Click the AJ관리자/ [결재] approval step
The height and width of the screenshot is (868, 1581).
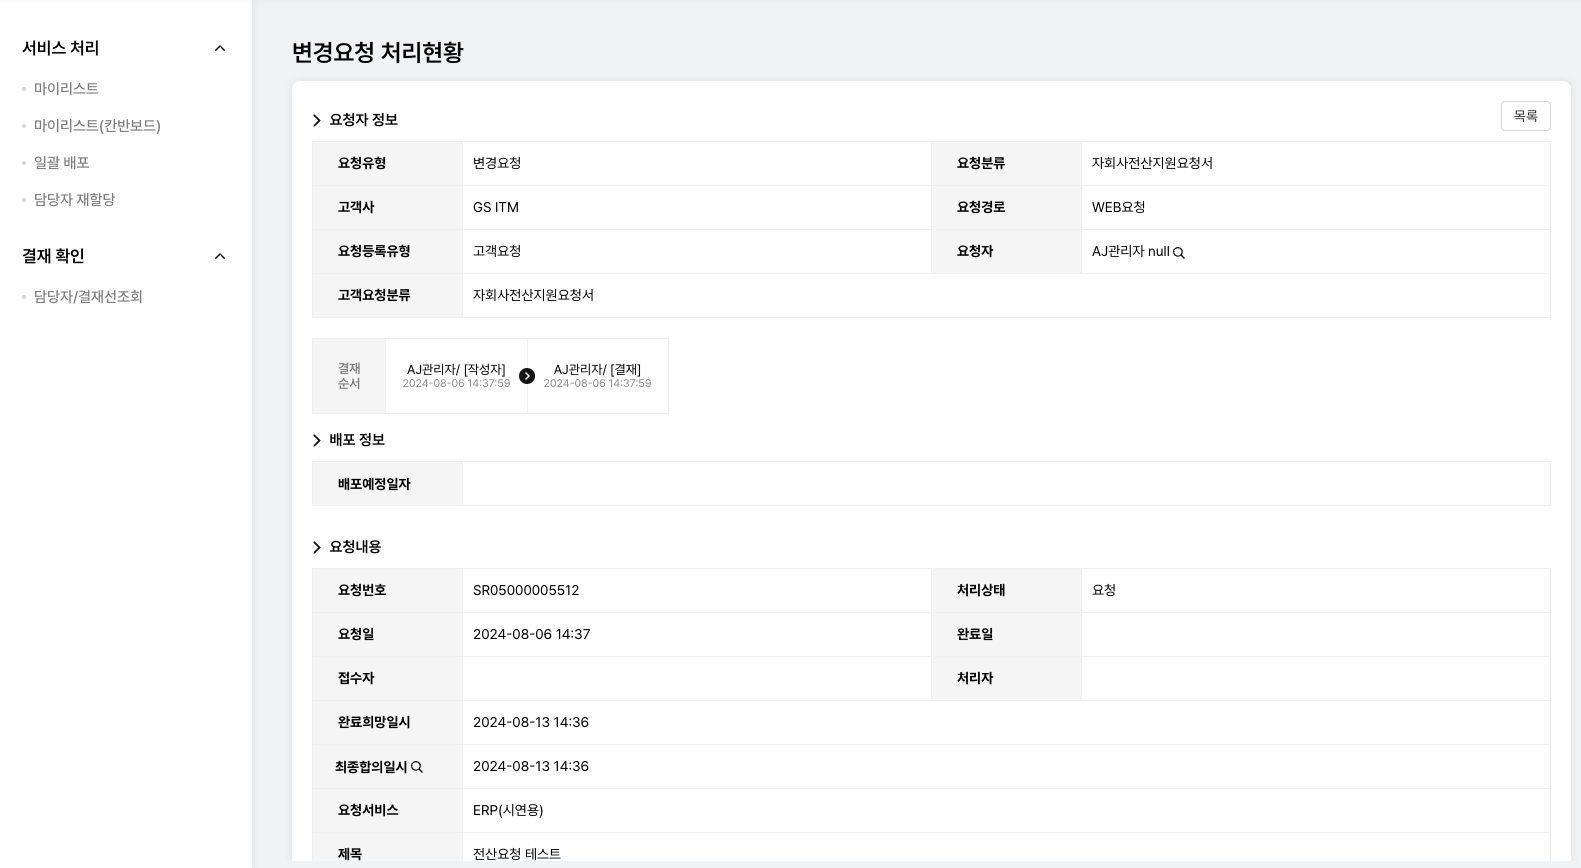click(x=597, y=376)
